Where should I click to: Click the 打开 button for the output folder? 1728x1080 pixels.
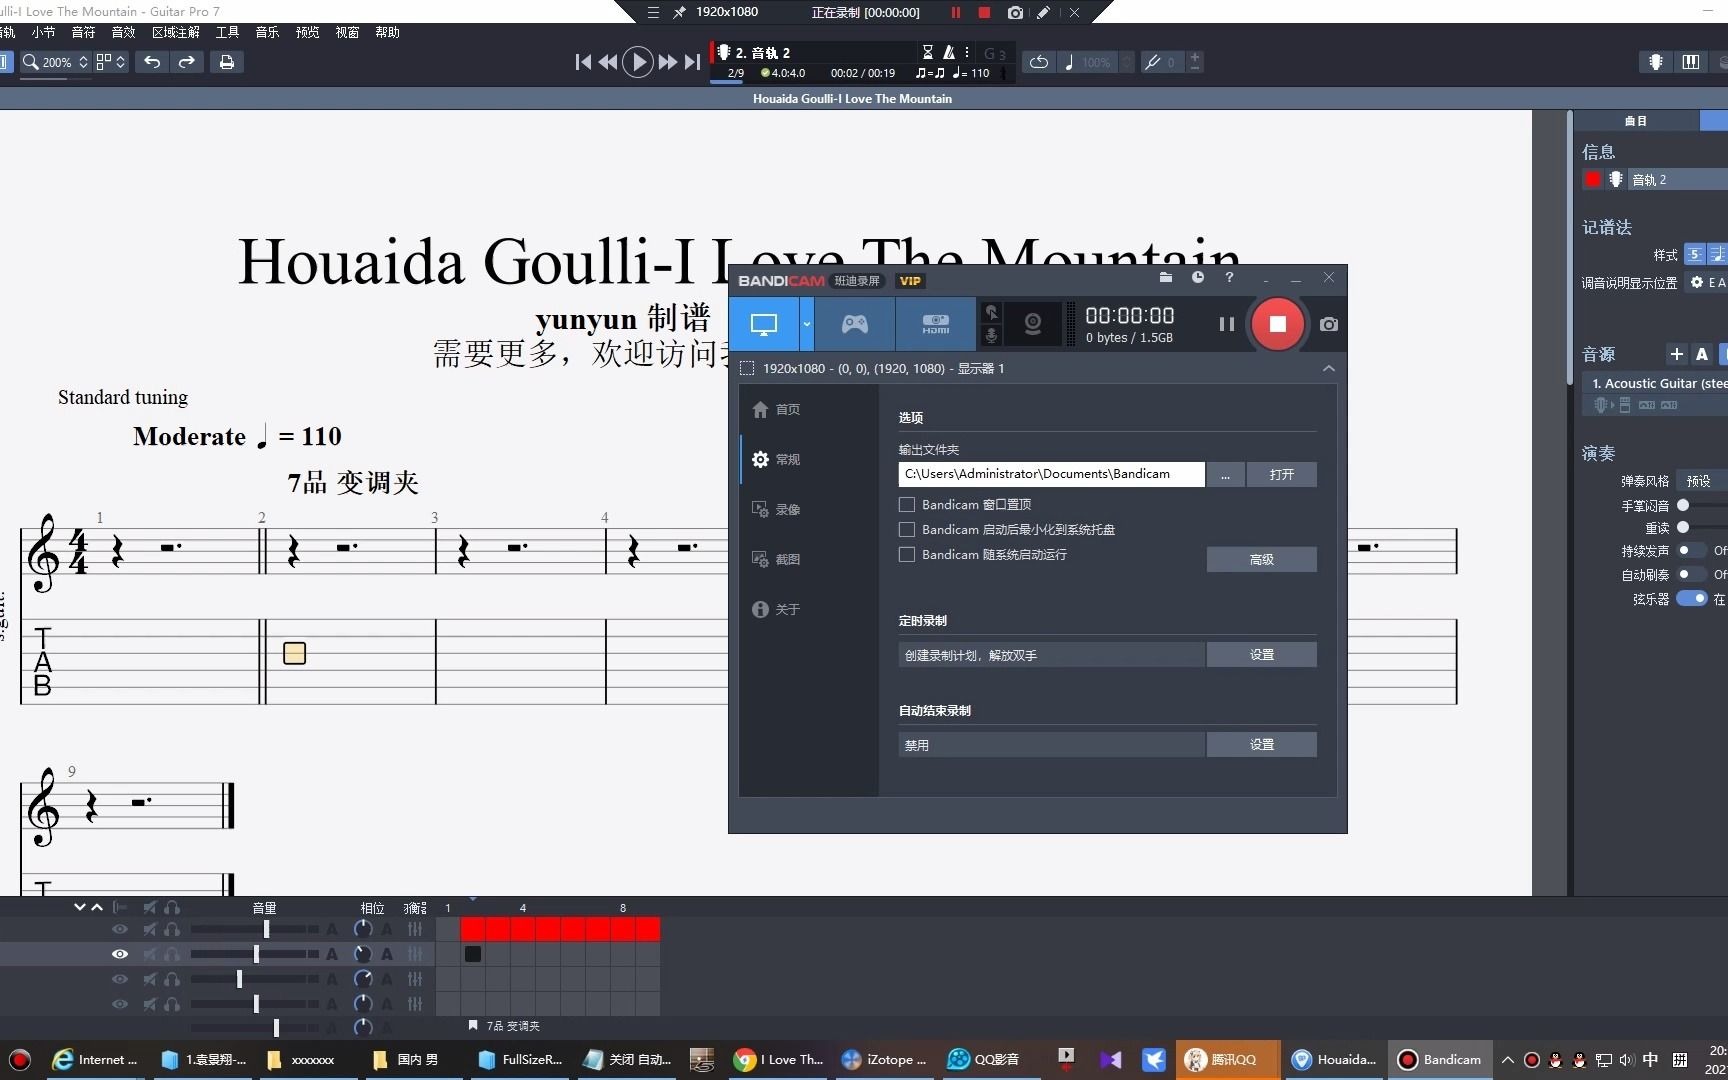pos(1282,474)
